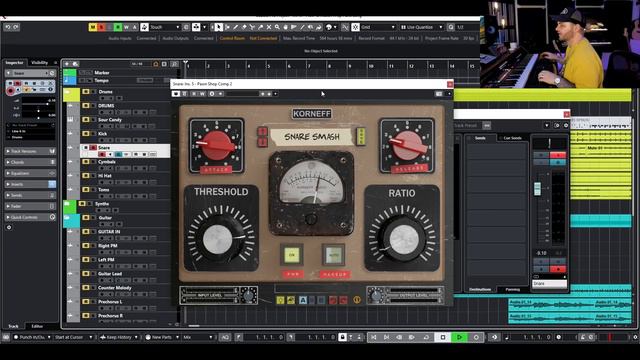Viewport: 640px width, 360px height.
Task: Click the Toms track name
Action: pyautogui.click(x=104, y=189)
